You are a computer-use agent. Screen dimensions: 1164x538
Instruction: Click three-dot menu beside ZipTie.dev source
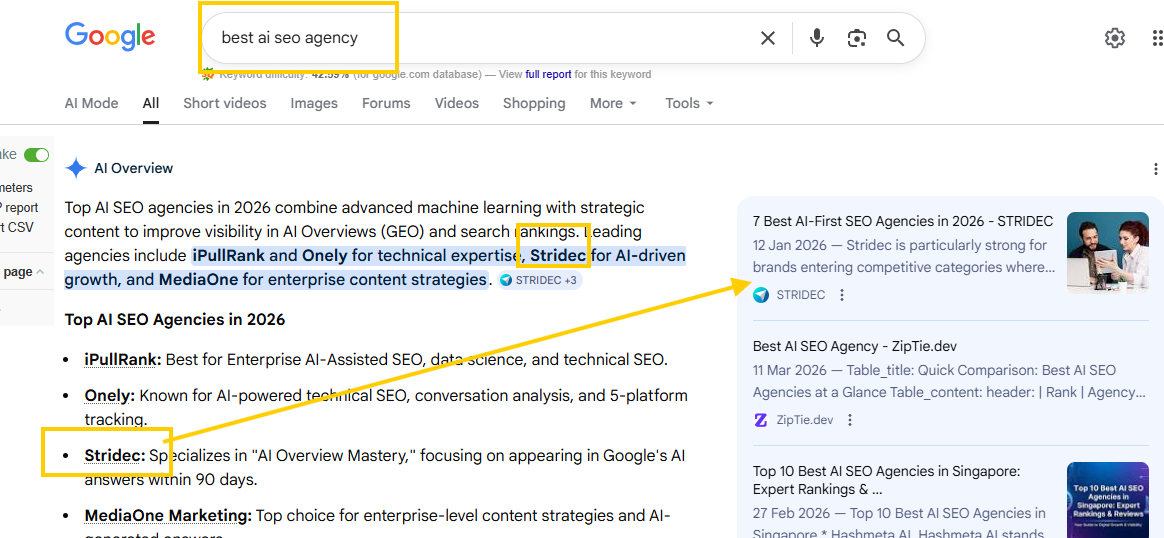click(850, 420)
